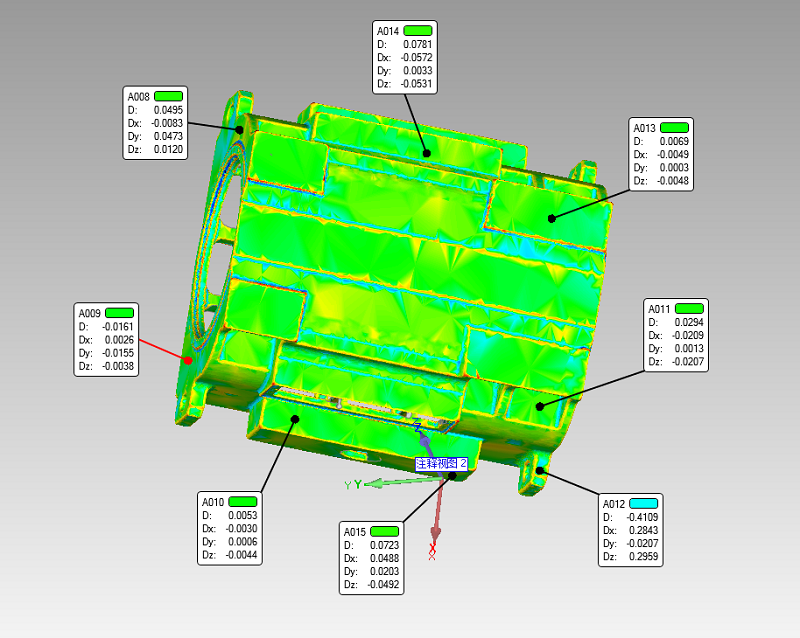Click the cyan color swatch in A012 callout
The width and height of the screenshot is (800, 638).
pyautogui.click(x=644, y=502)
